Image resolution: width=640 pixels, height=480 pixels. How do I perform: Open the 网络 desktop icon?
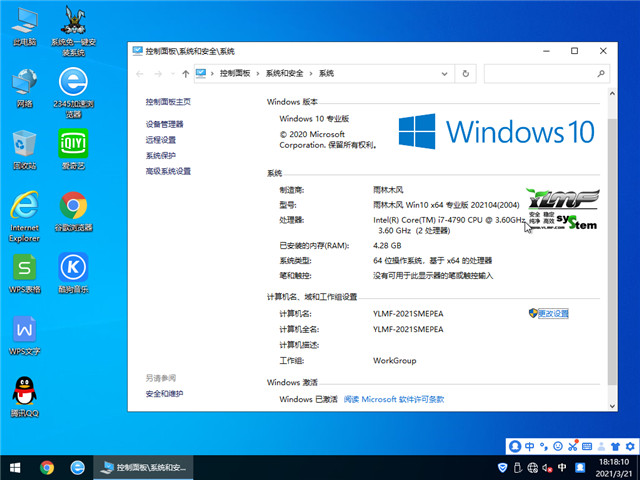[24, 88]
